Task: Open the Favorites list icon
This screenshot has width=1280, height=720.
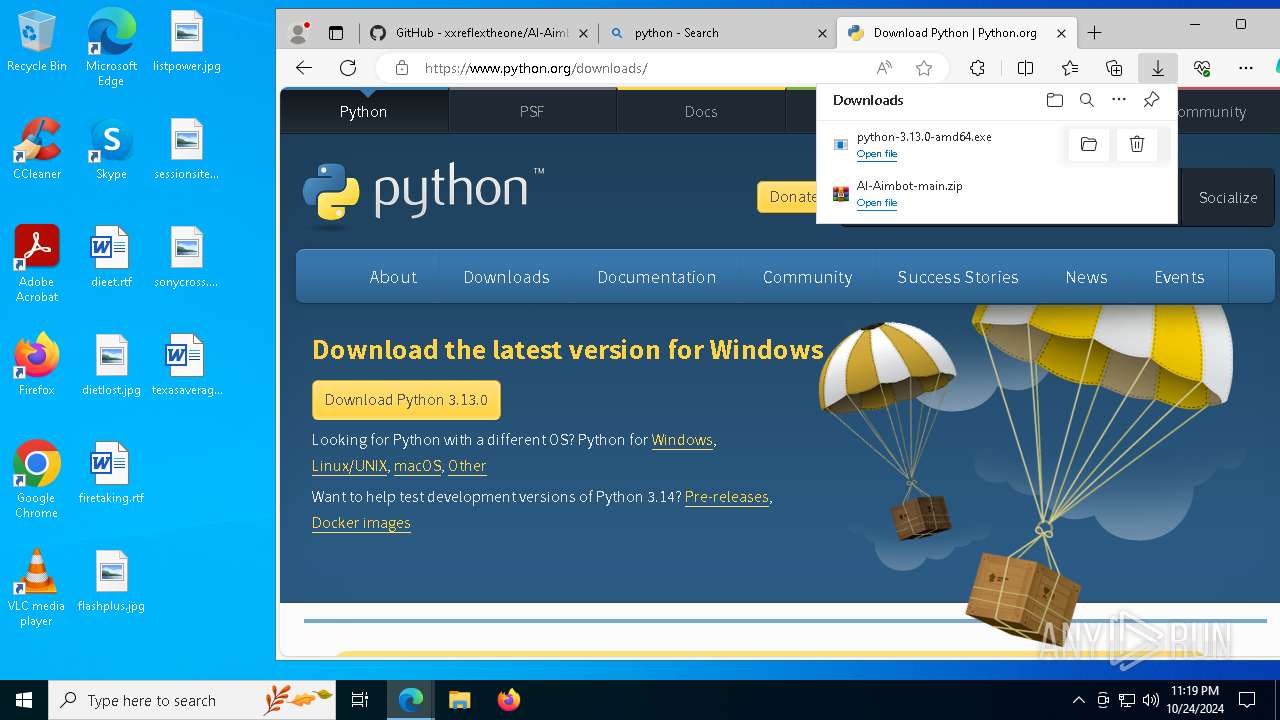Action: click(1070, 68)
